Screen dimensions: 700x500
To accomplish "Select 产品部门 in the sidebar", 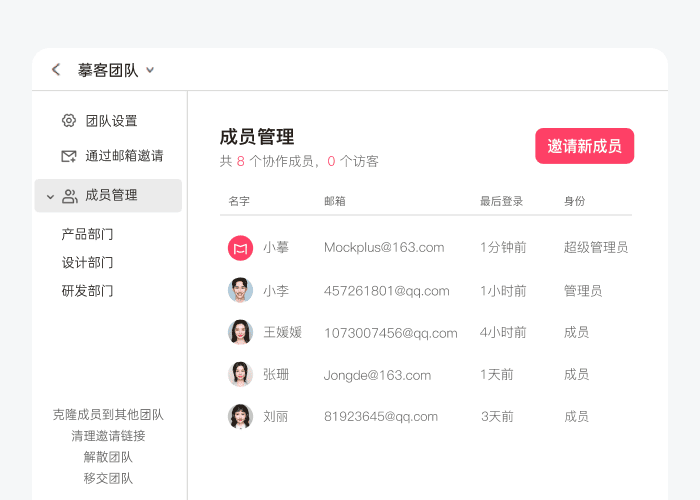I will [x=87, y=234].
